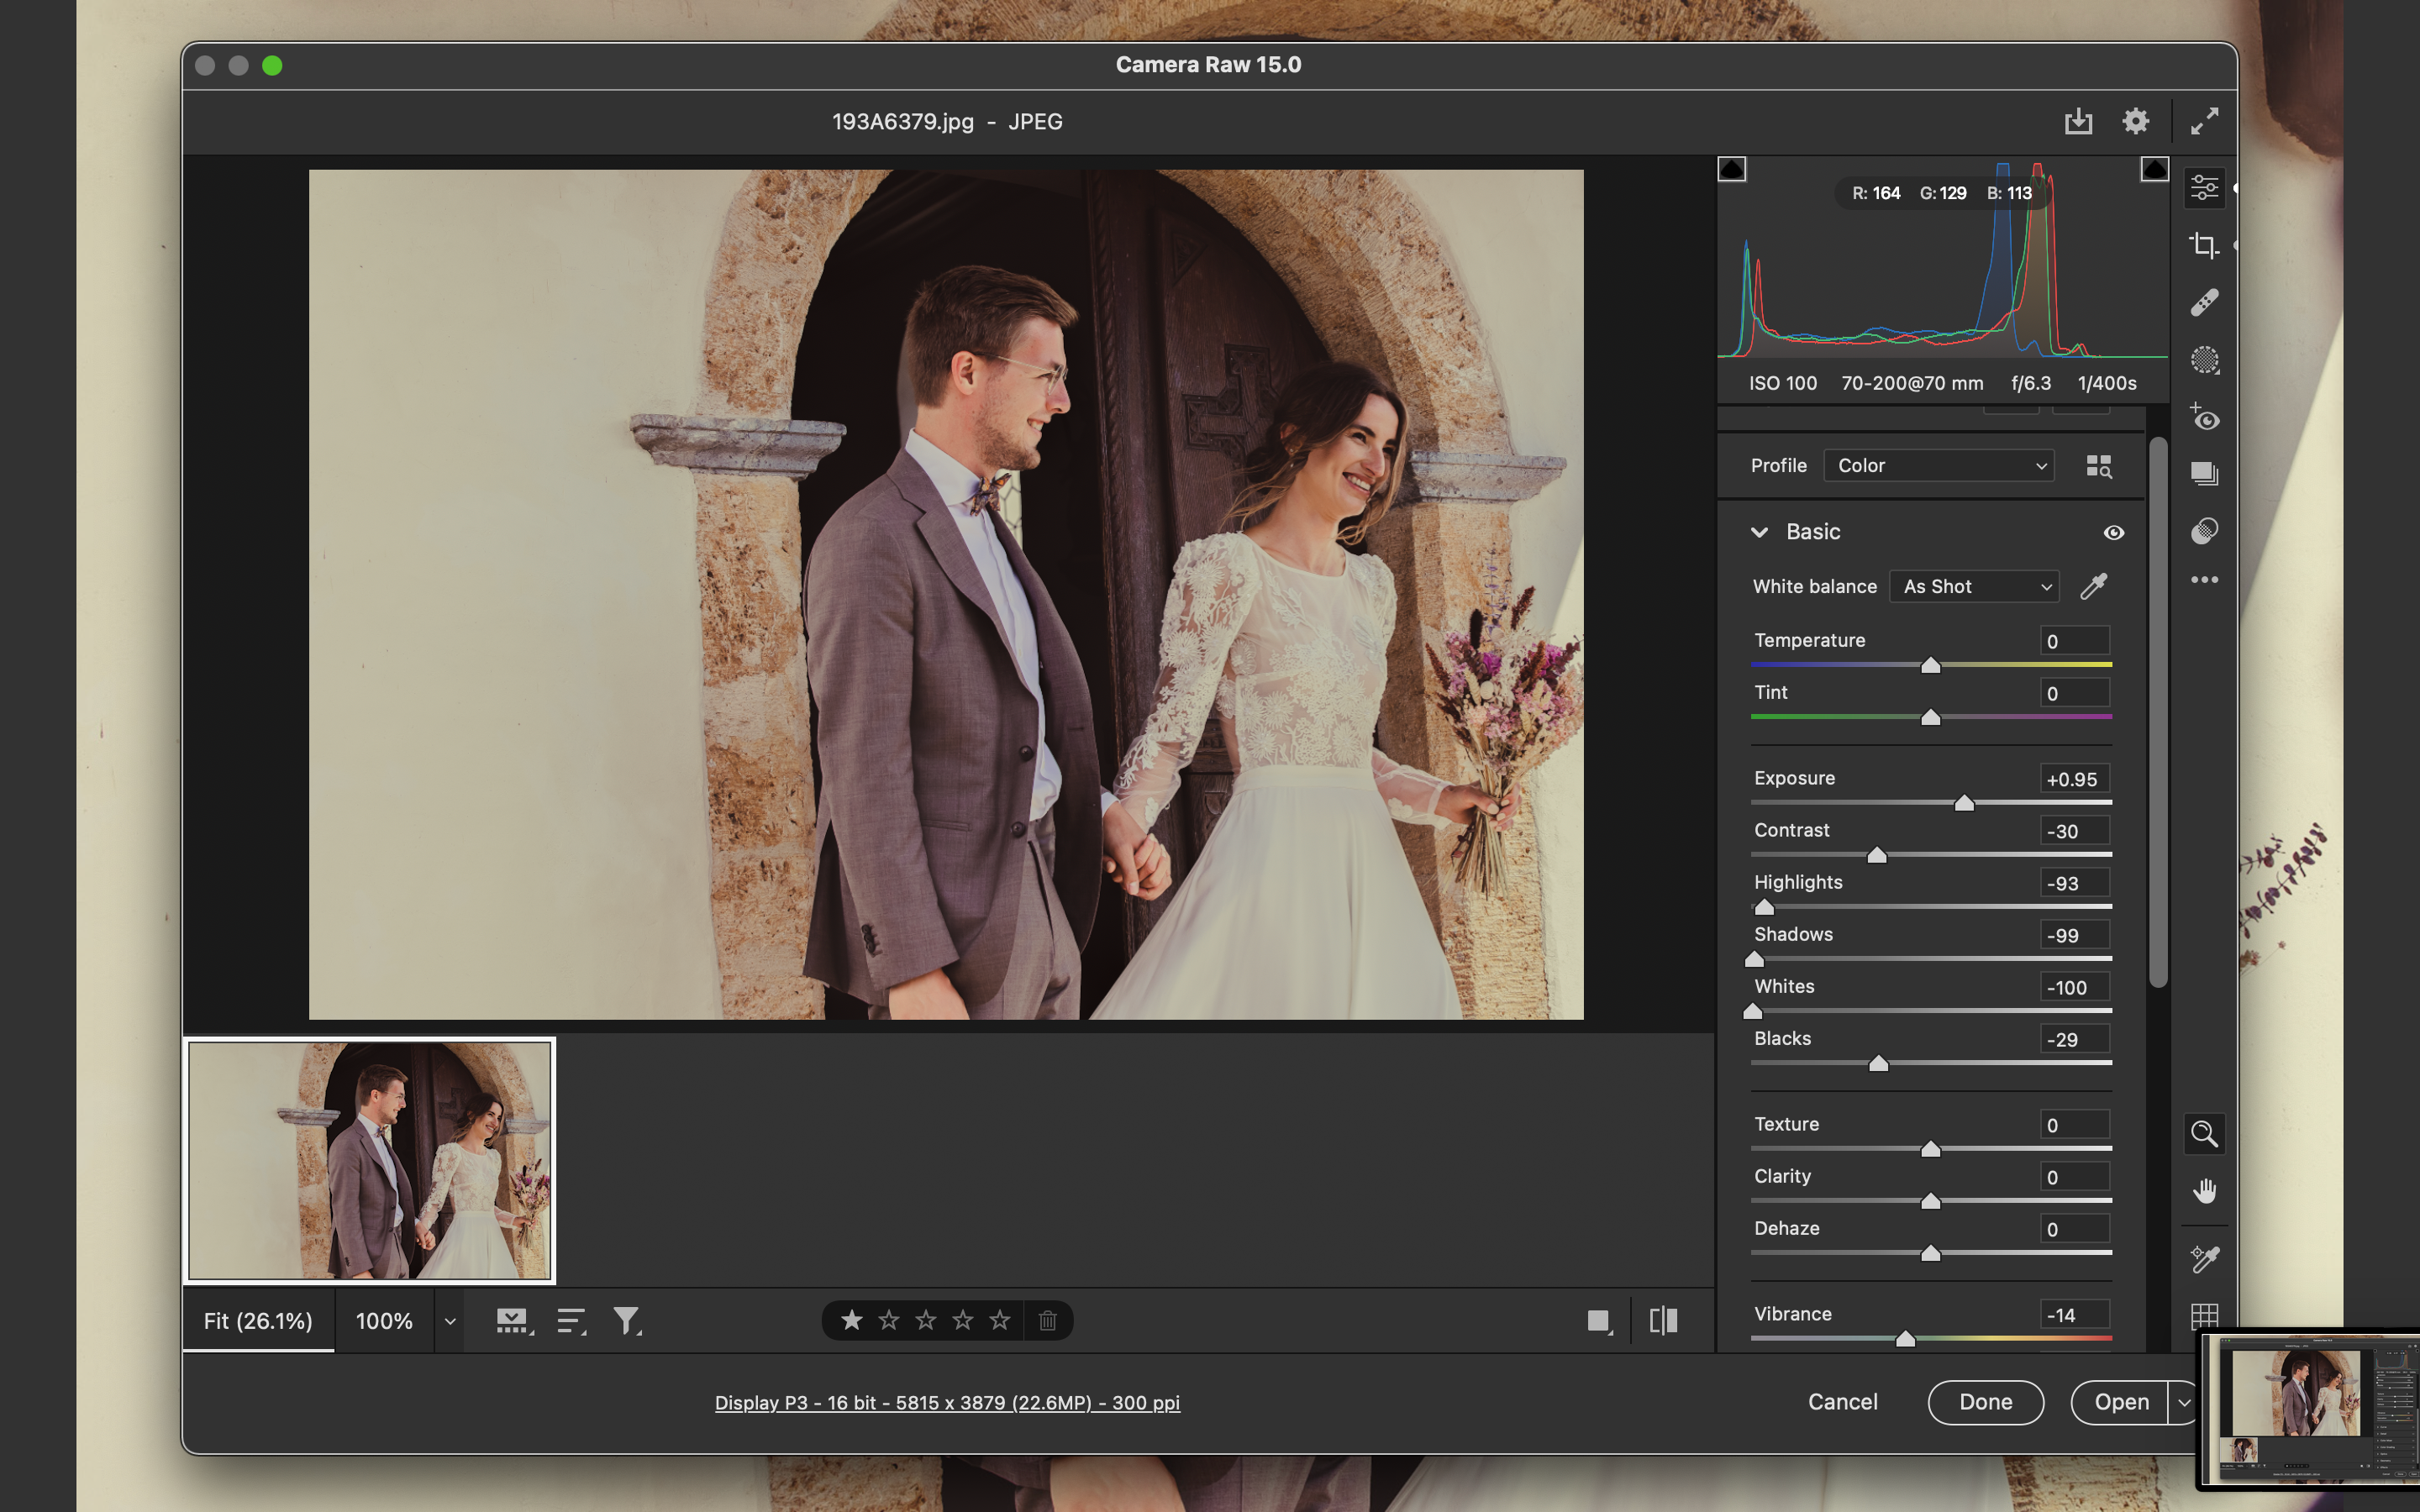
Task: Select Fit (26.1%) zoom tab
Action: [258, 1321]
